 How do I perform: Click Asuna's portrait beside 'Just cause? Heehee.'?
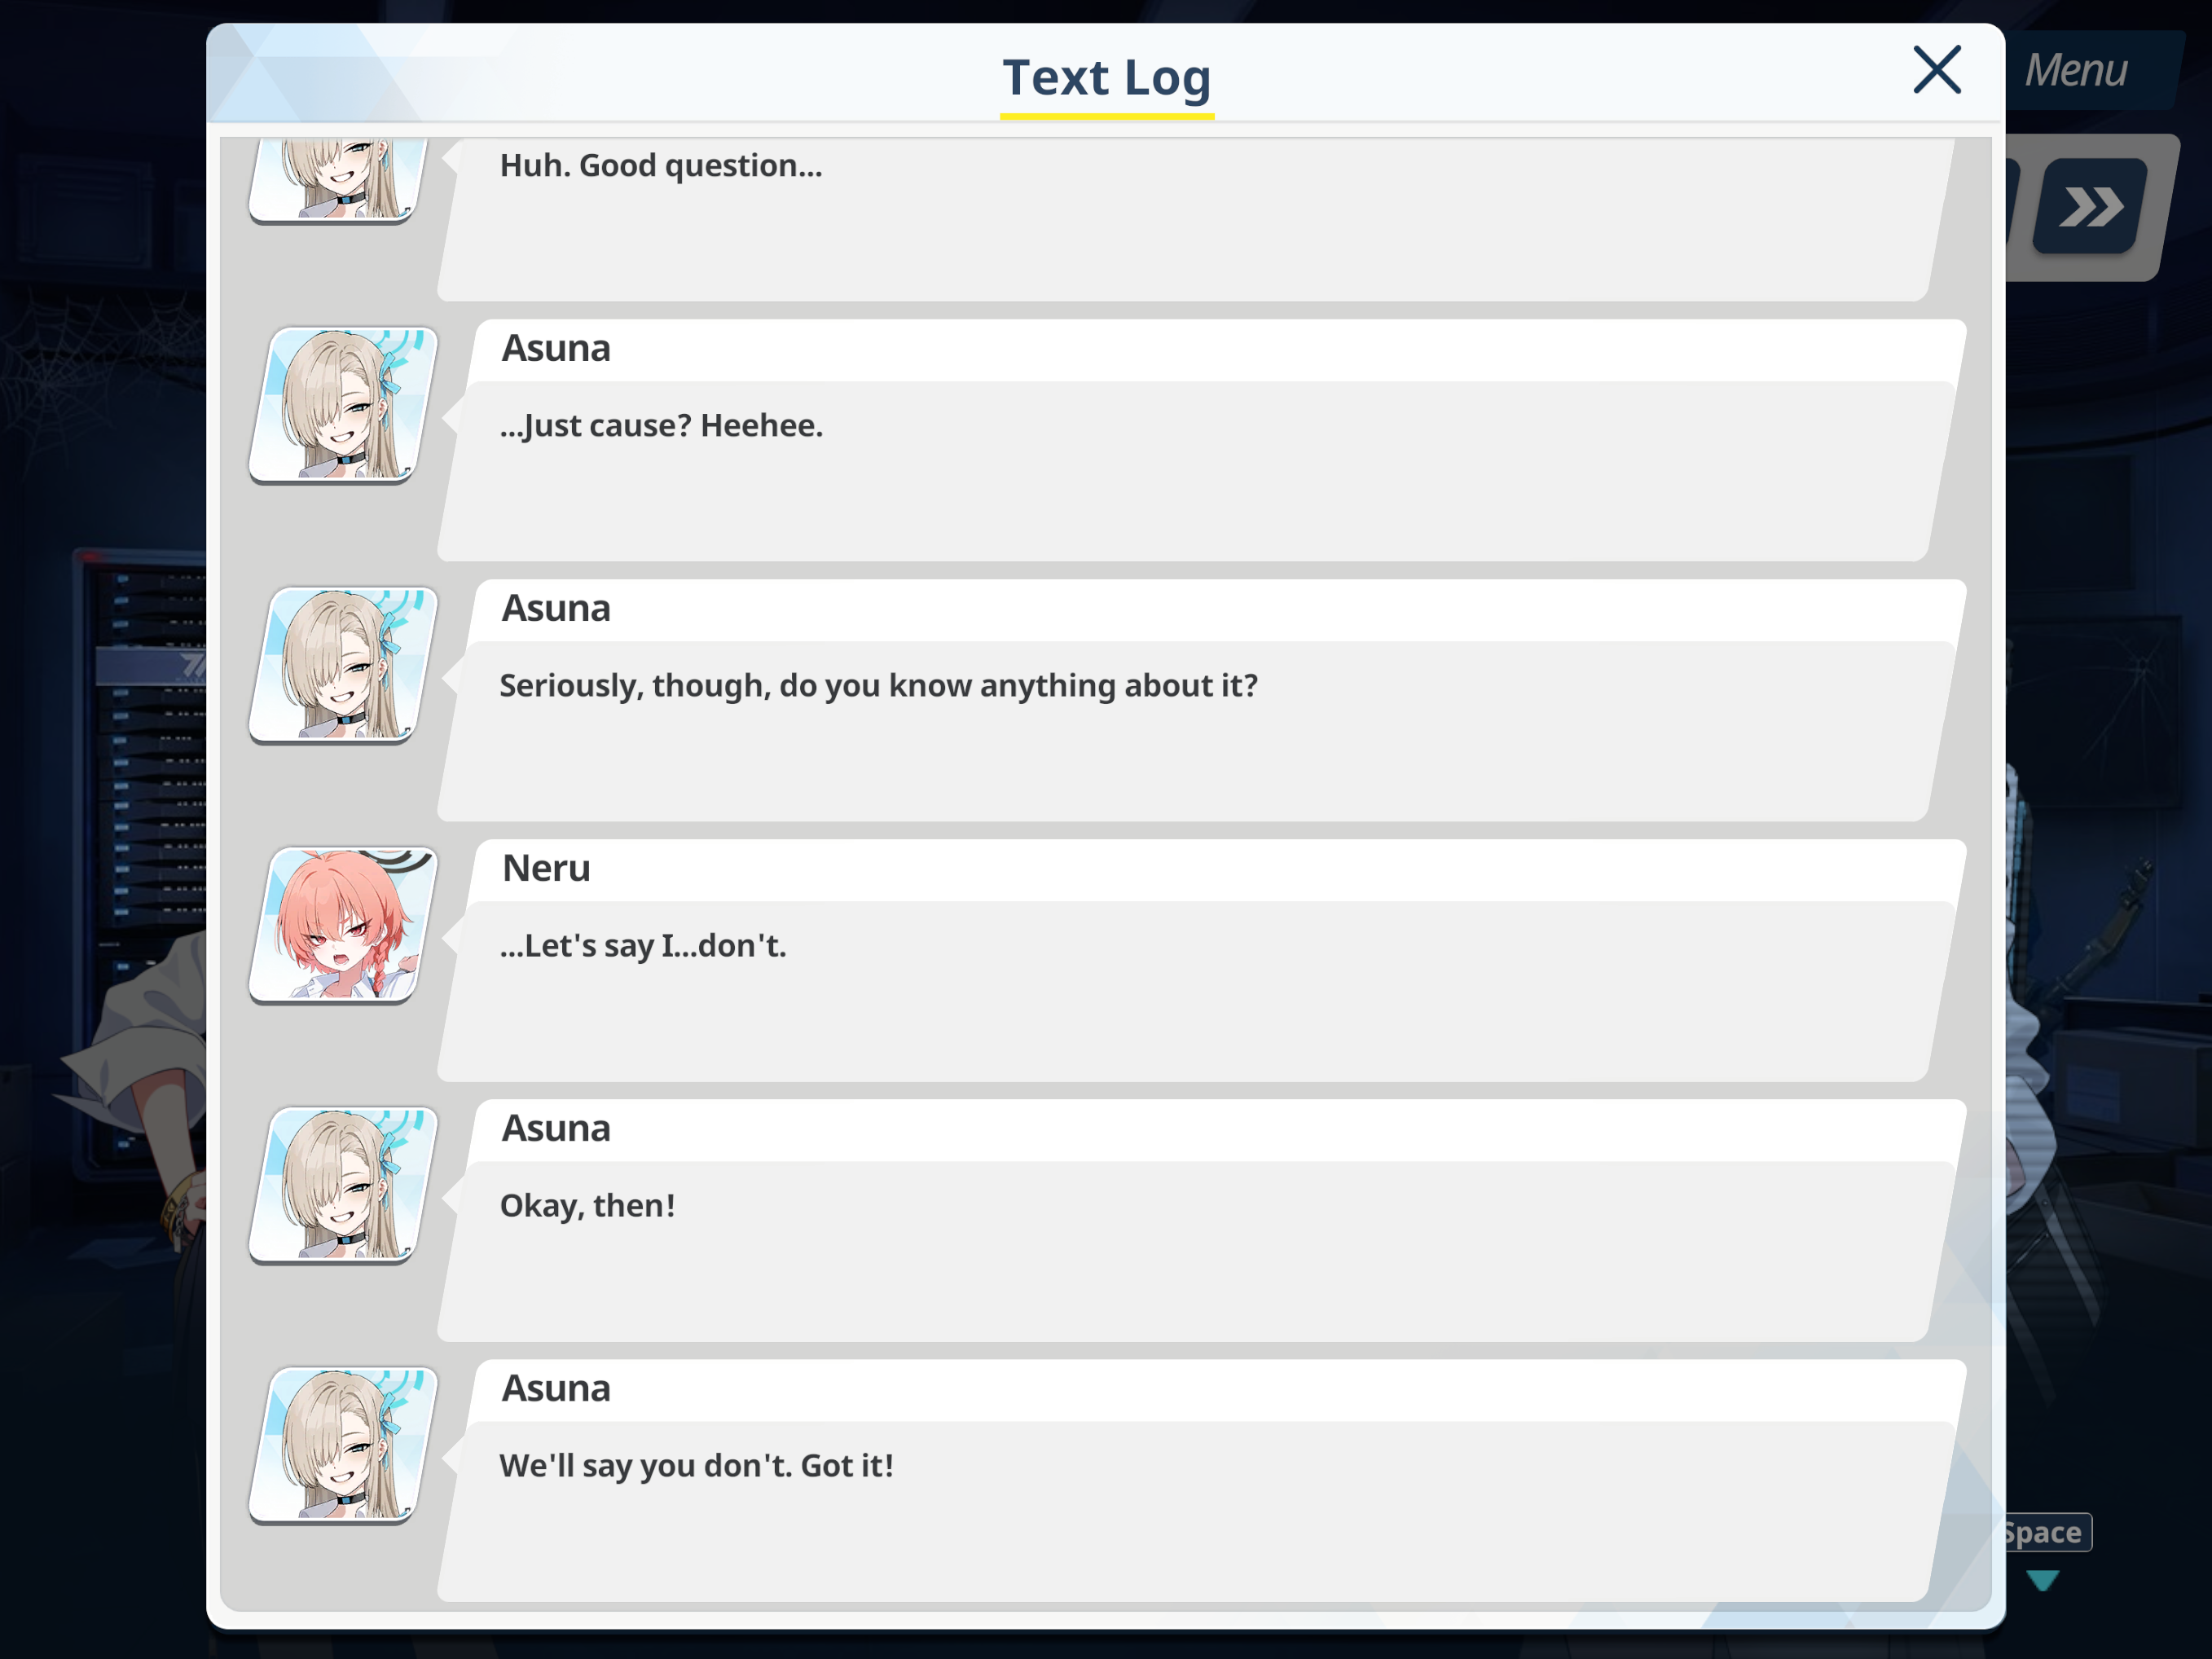click(x=343, y=405)
